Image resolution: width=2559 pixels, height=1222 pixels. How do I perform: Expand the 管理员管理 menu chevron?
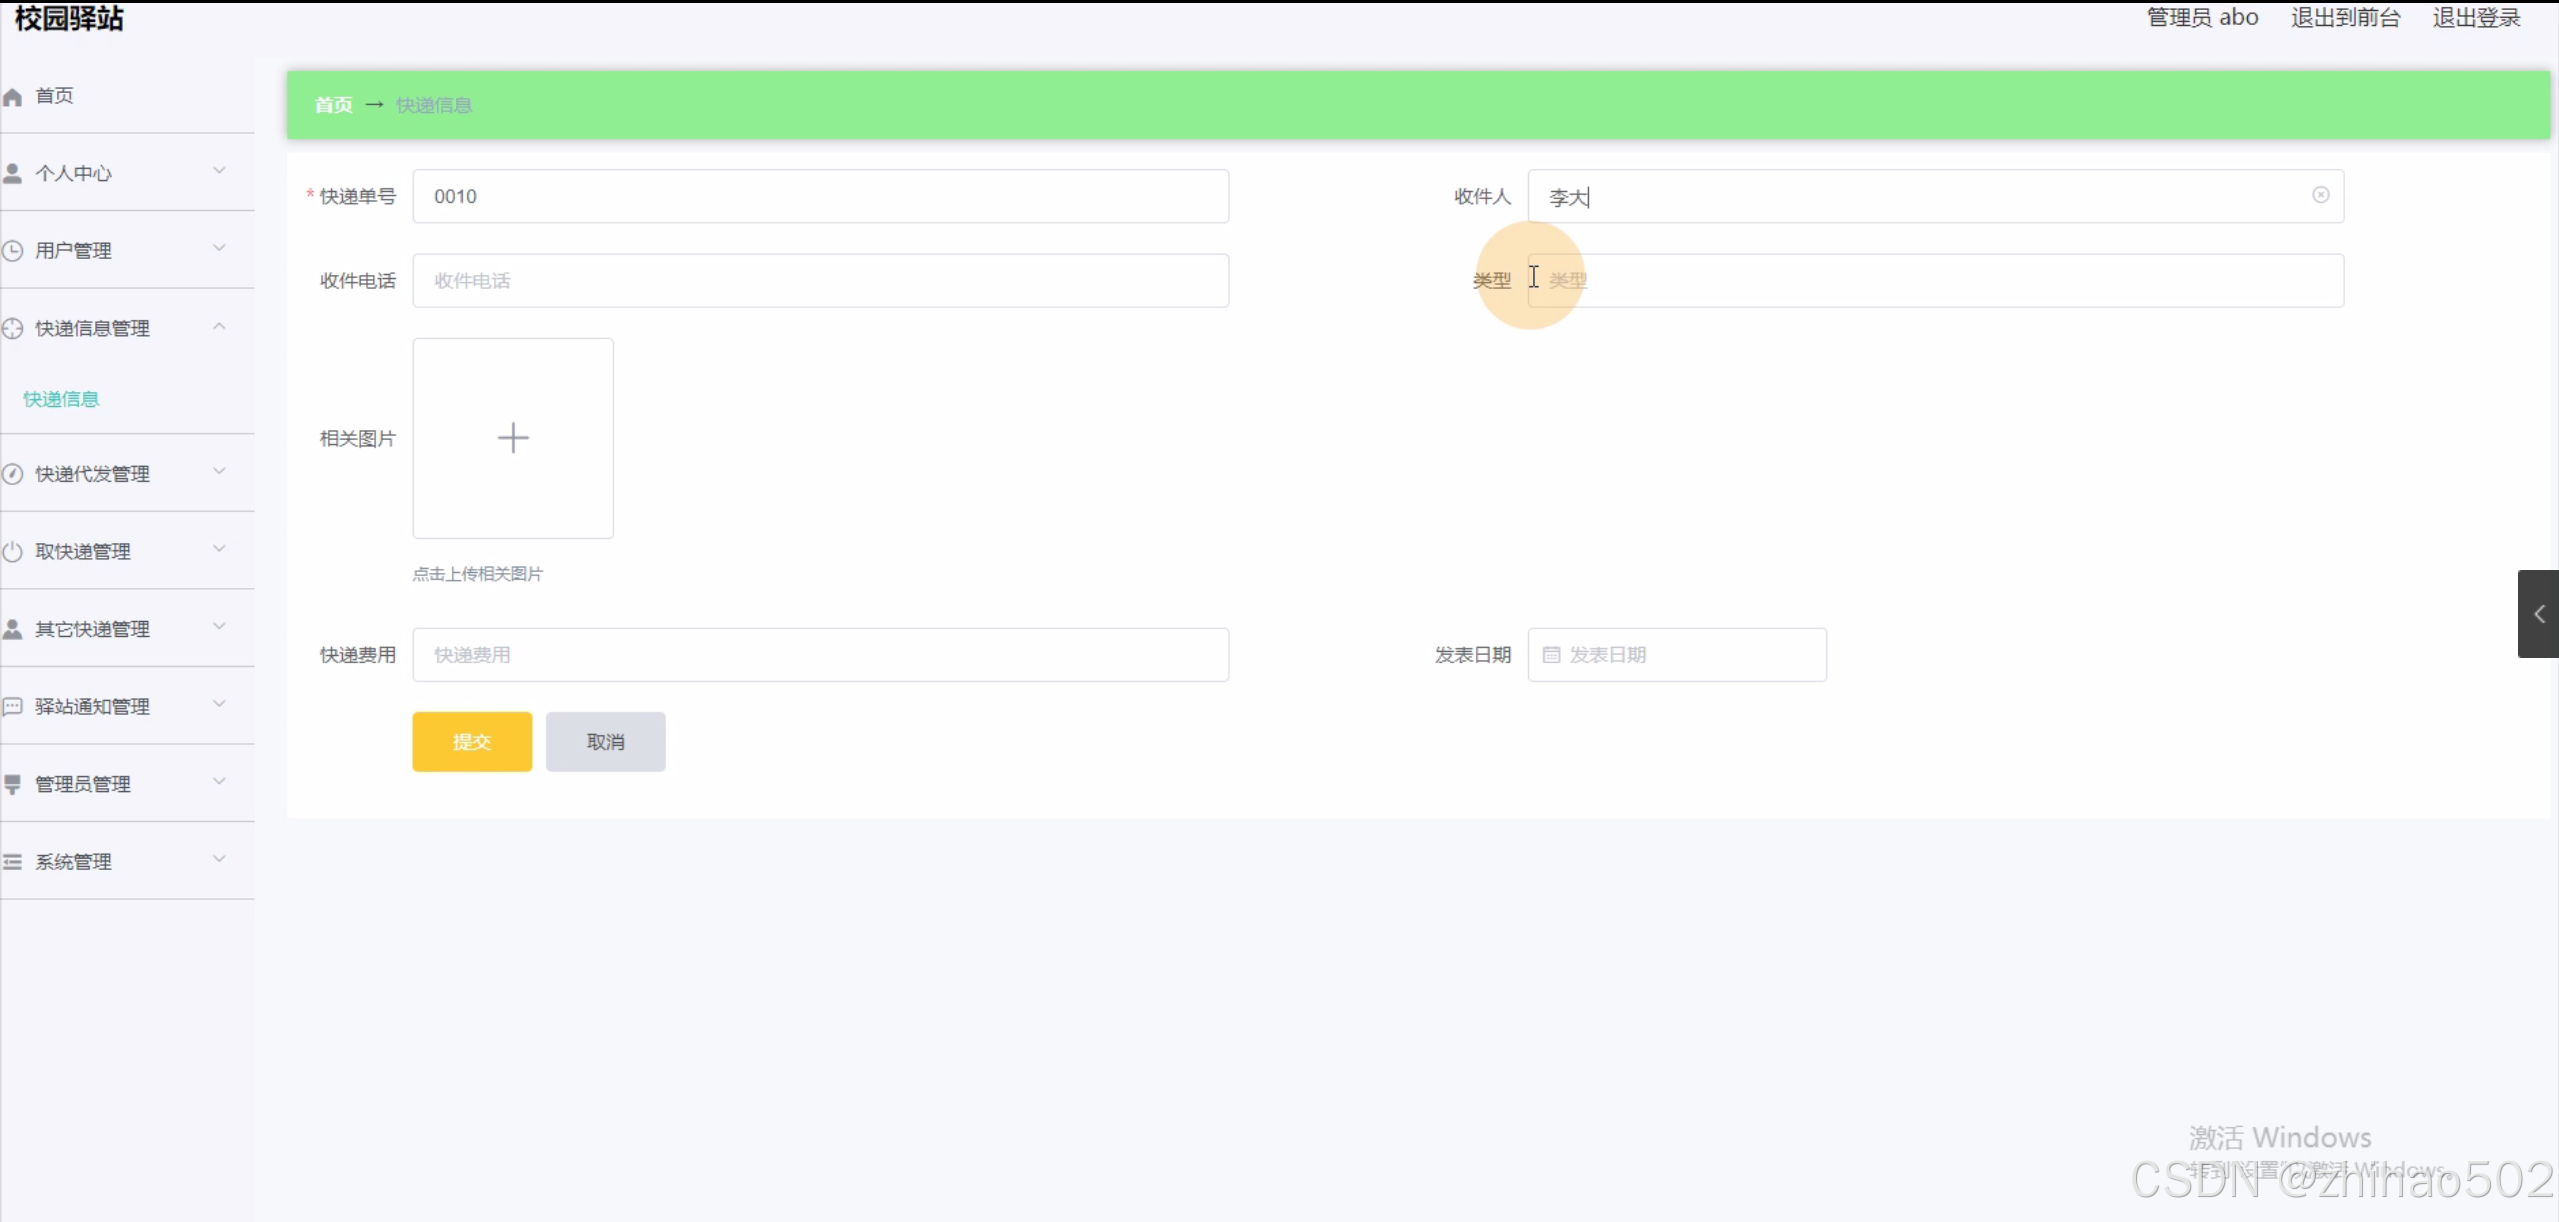219,781
